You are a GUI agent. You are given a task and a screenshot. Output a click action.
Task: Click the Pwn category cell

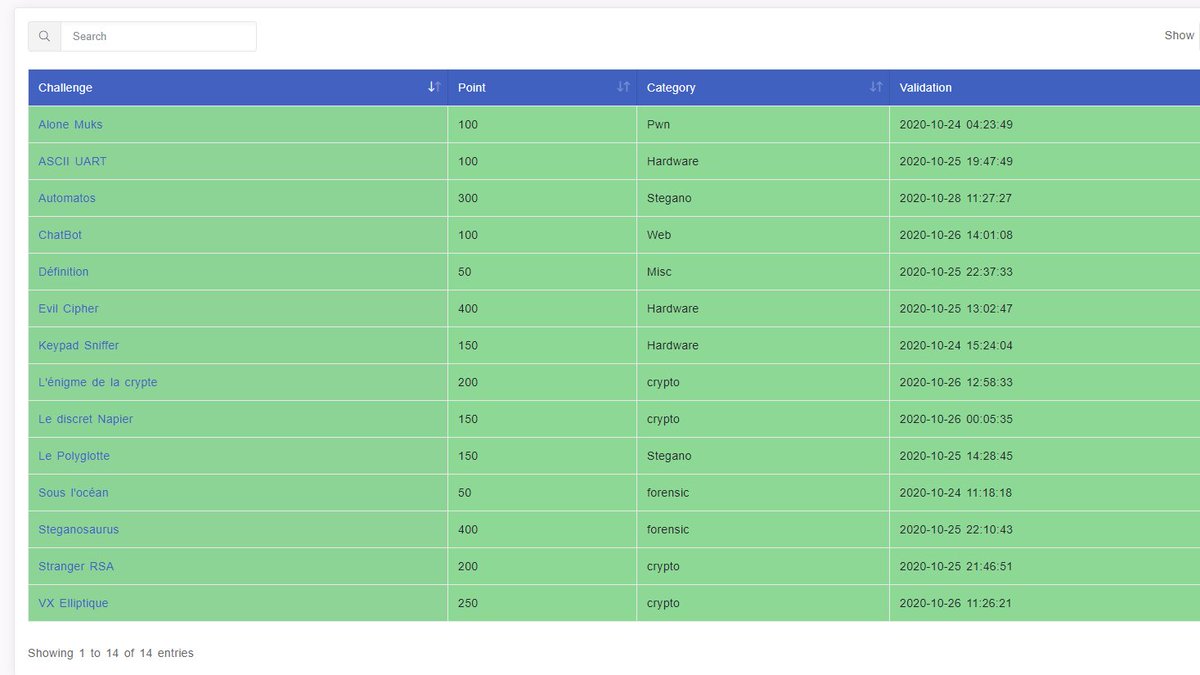[x=763, y=125]
